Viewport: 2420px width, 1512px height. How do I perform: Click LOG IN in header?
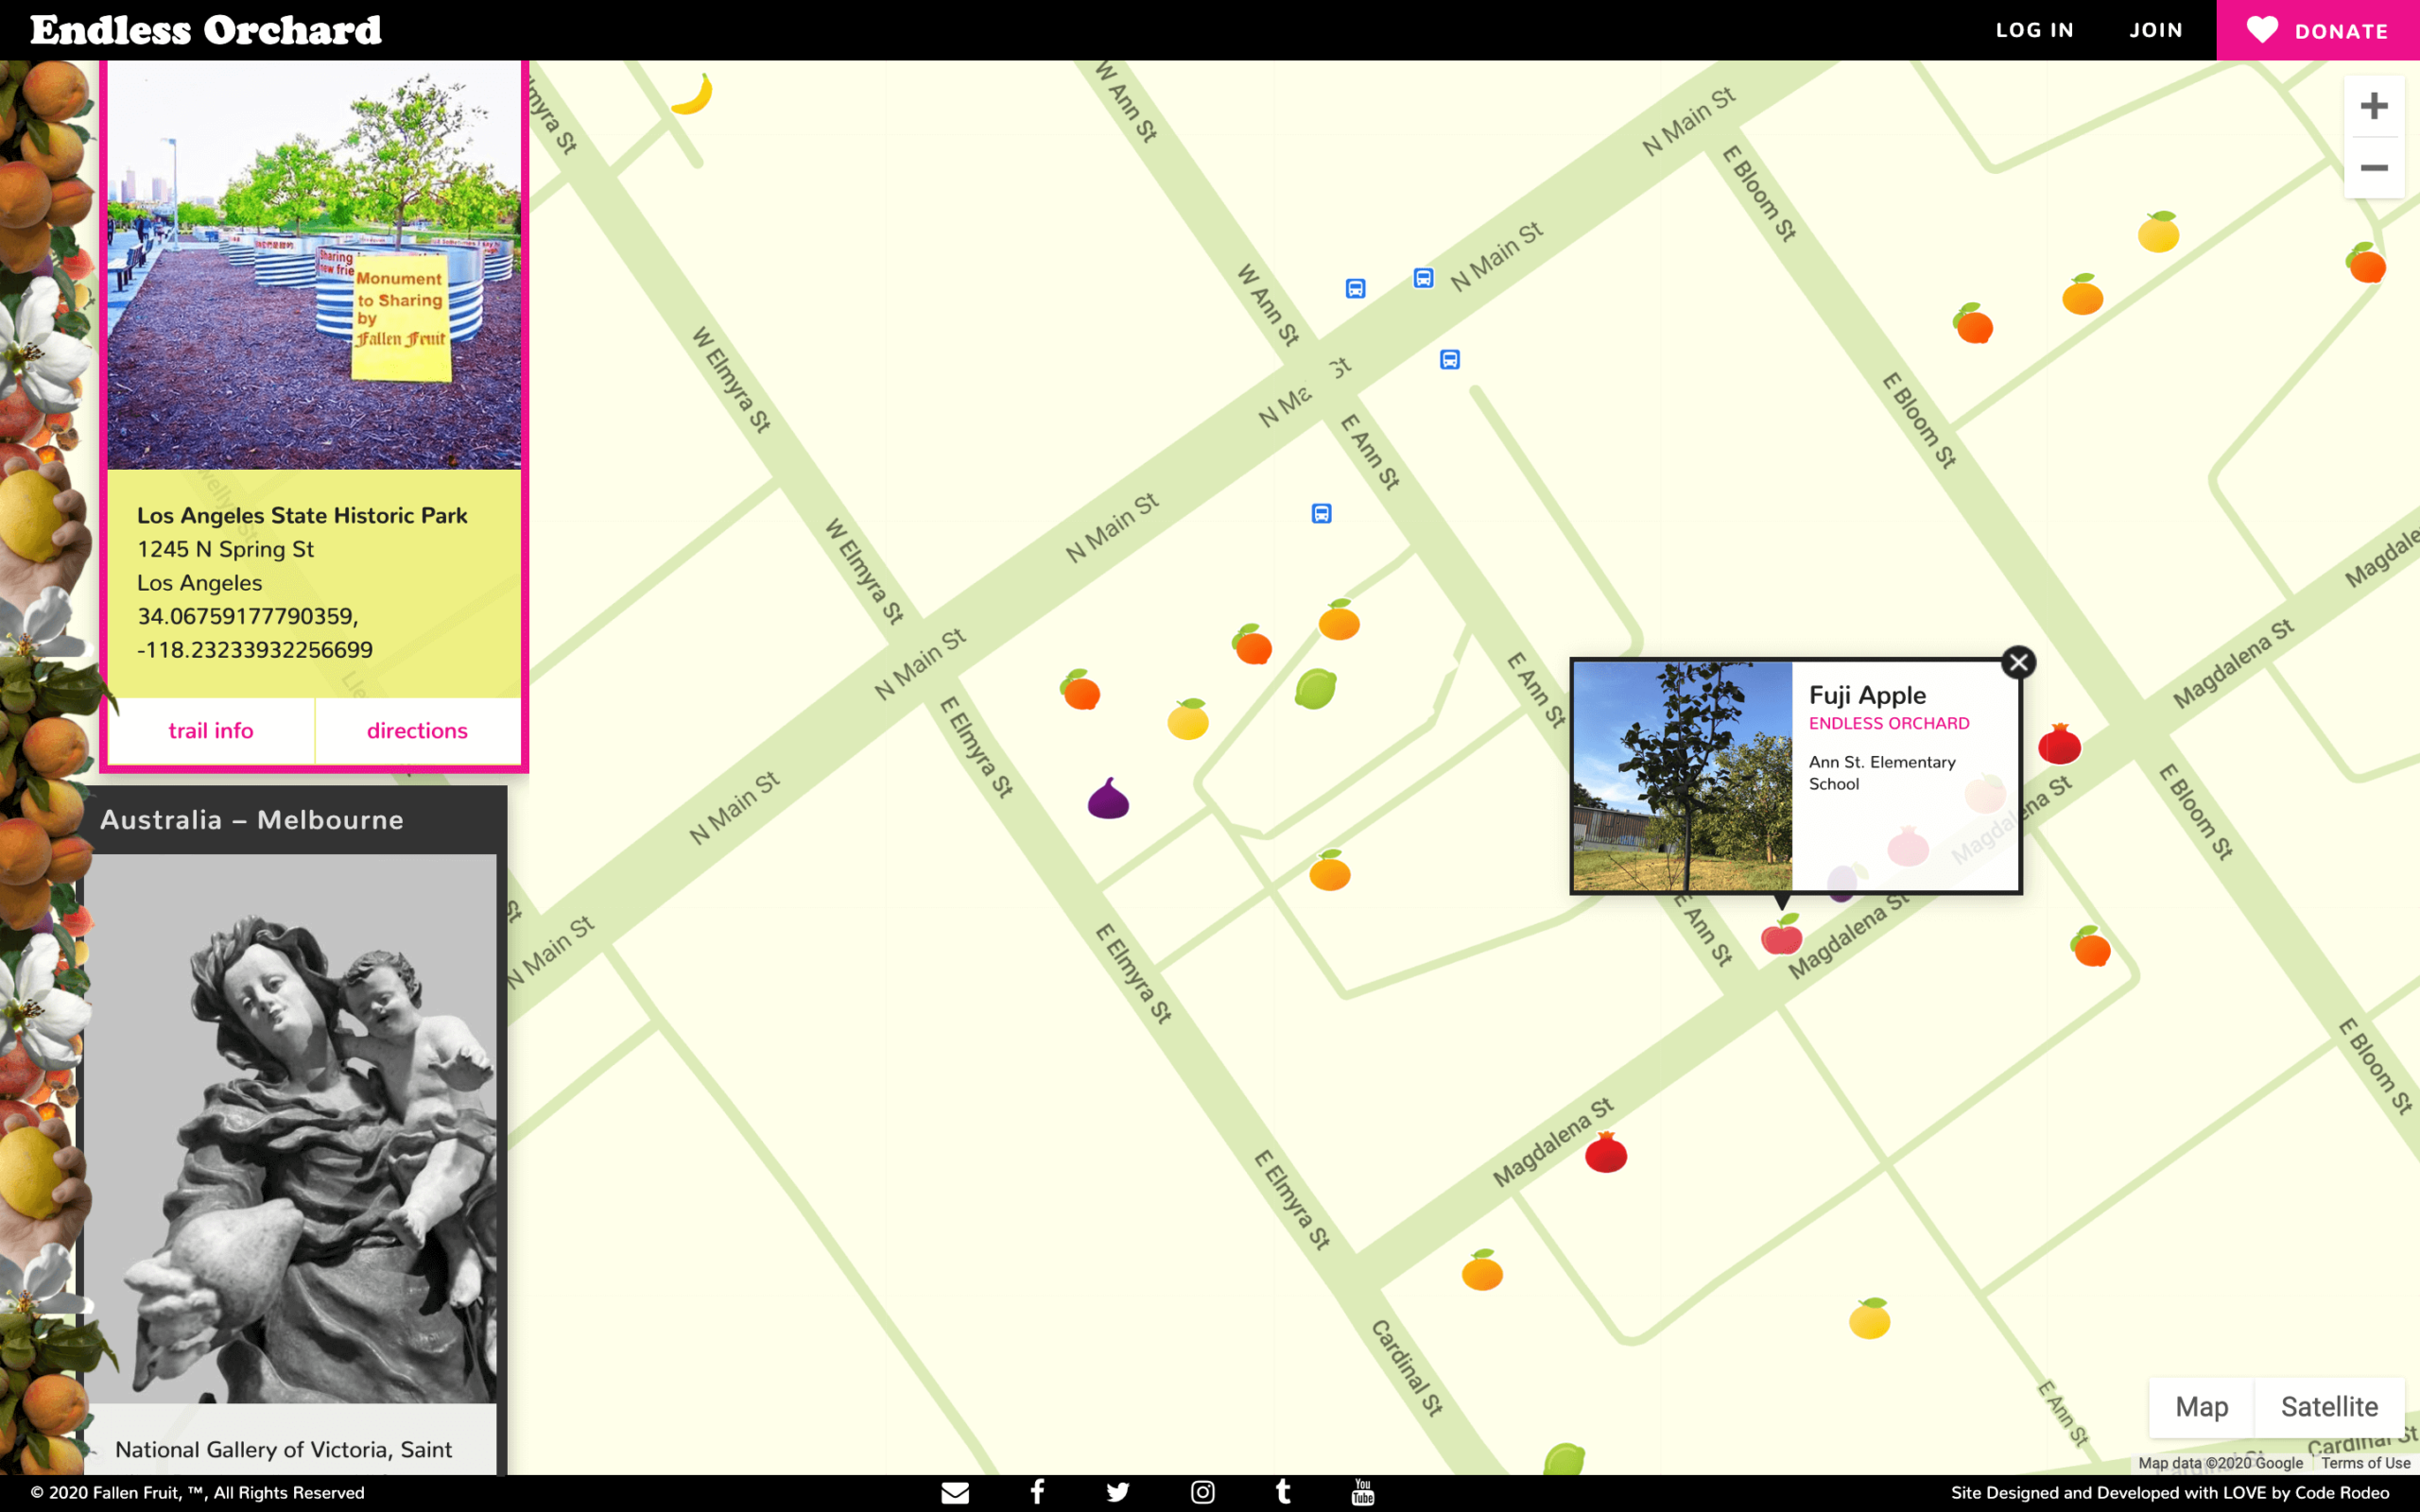2034,30
